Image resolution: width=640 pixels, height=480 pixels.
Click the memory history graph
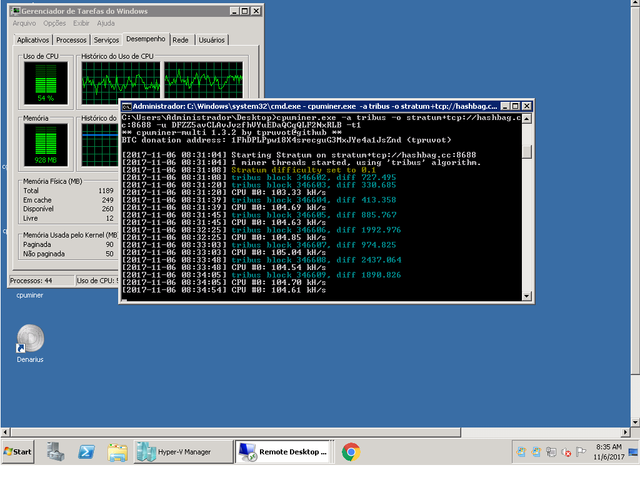(x=100, y=145)
